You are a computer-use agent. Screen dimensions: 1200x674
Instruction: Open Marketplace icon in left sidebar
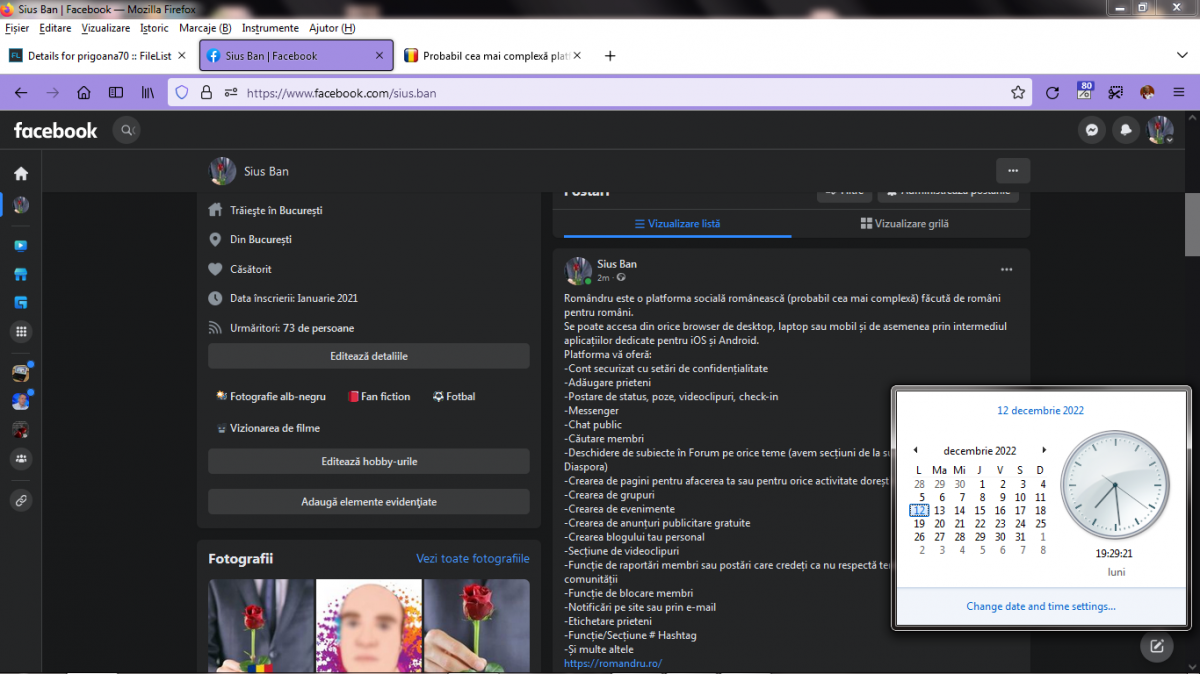coord(21,274)
